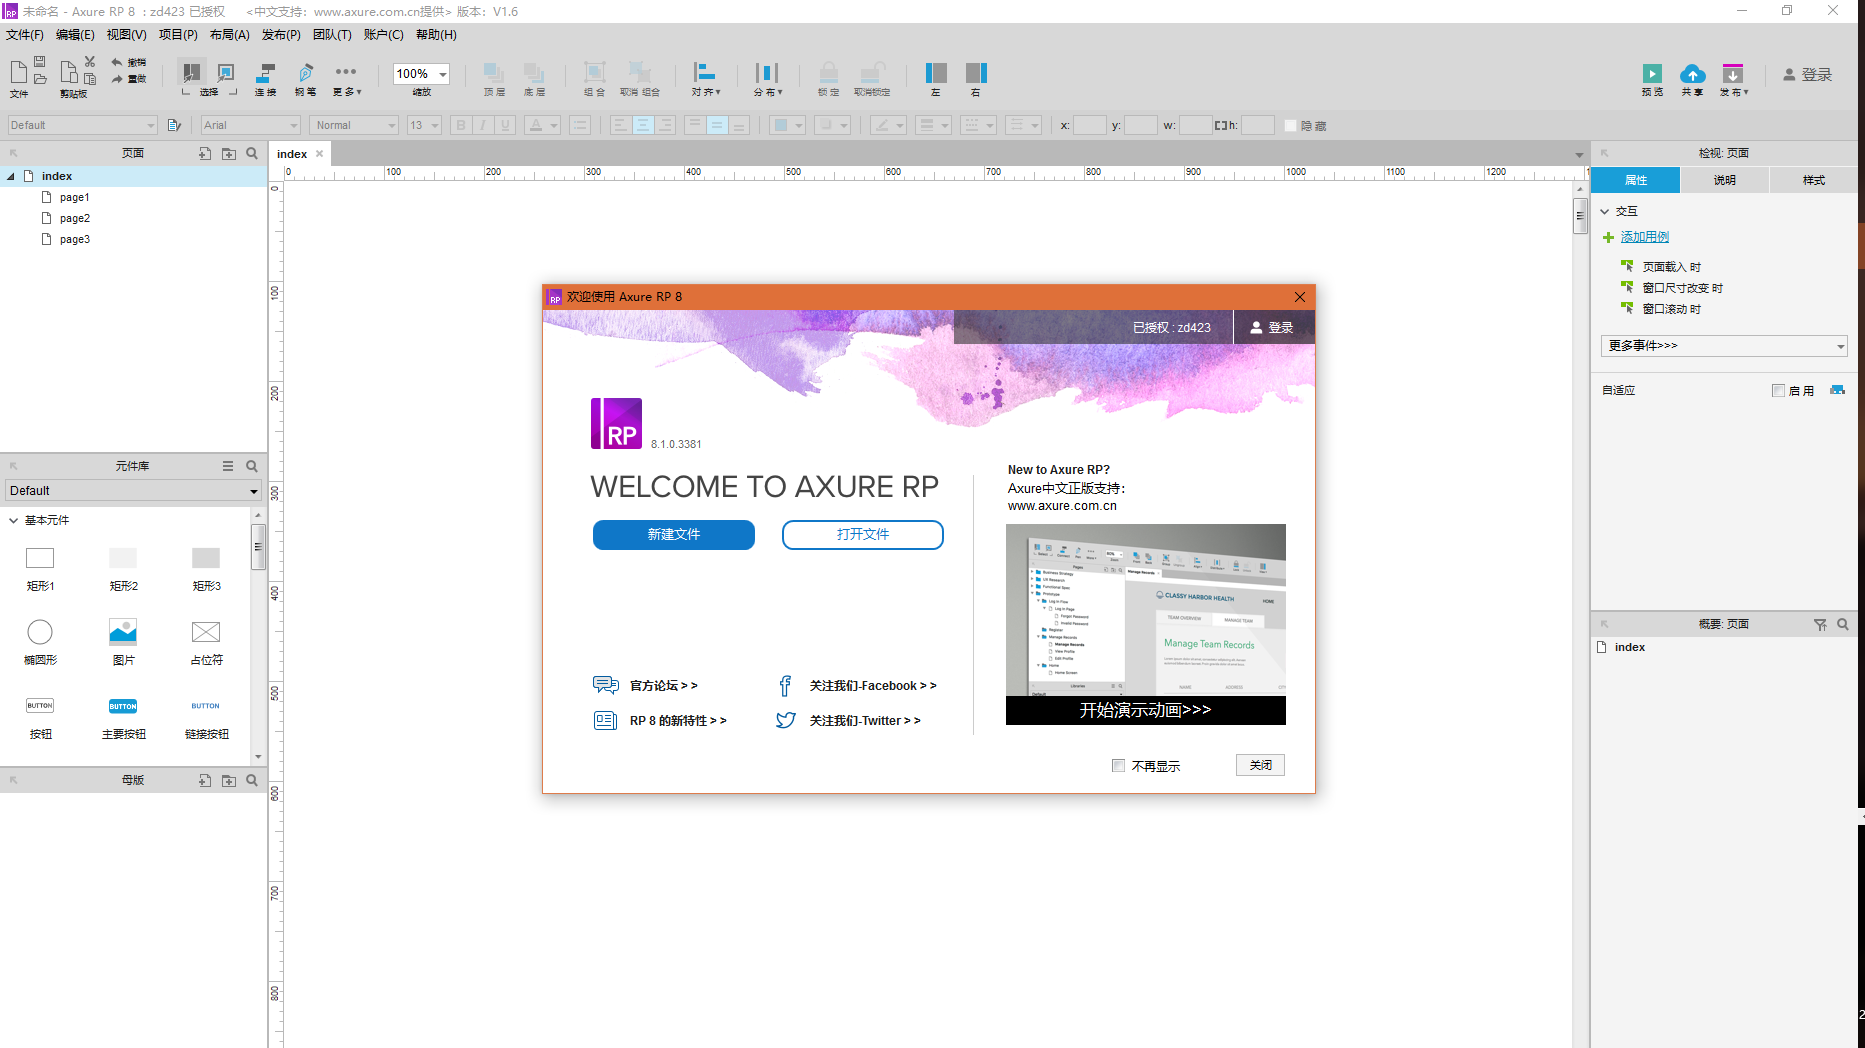Toggle underline formatting button

(x=505, y=125)
